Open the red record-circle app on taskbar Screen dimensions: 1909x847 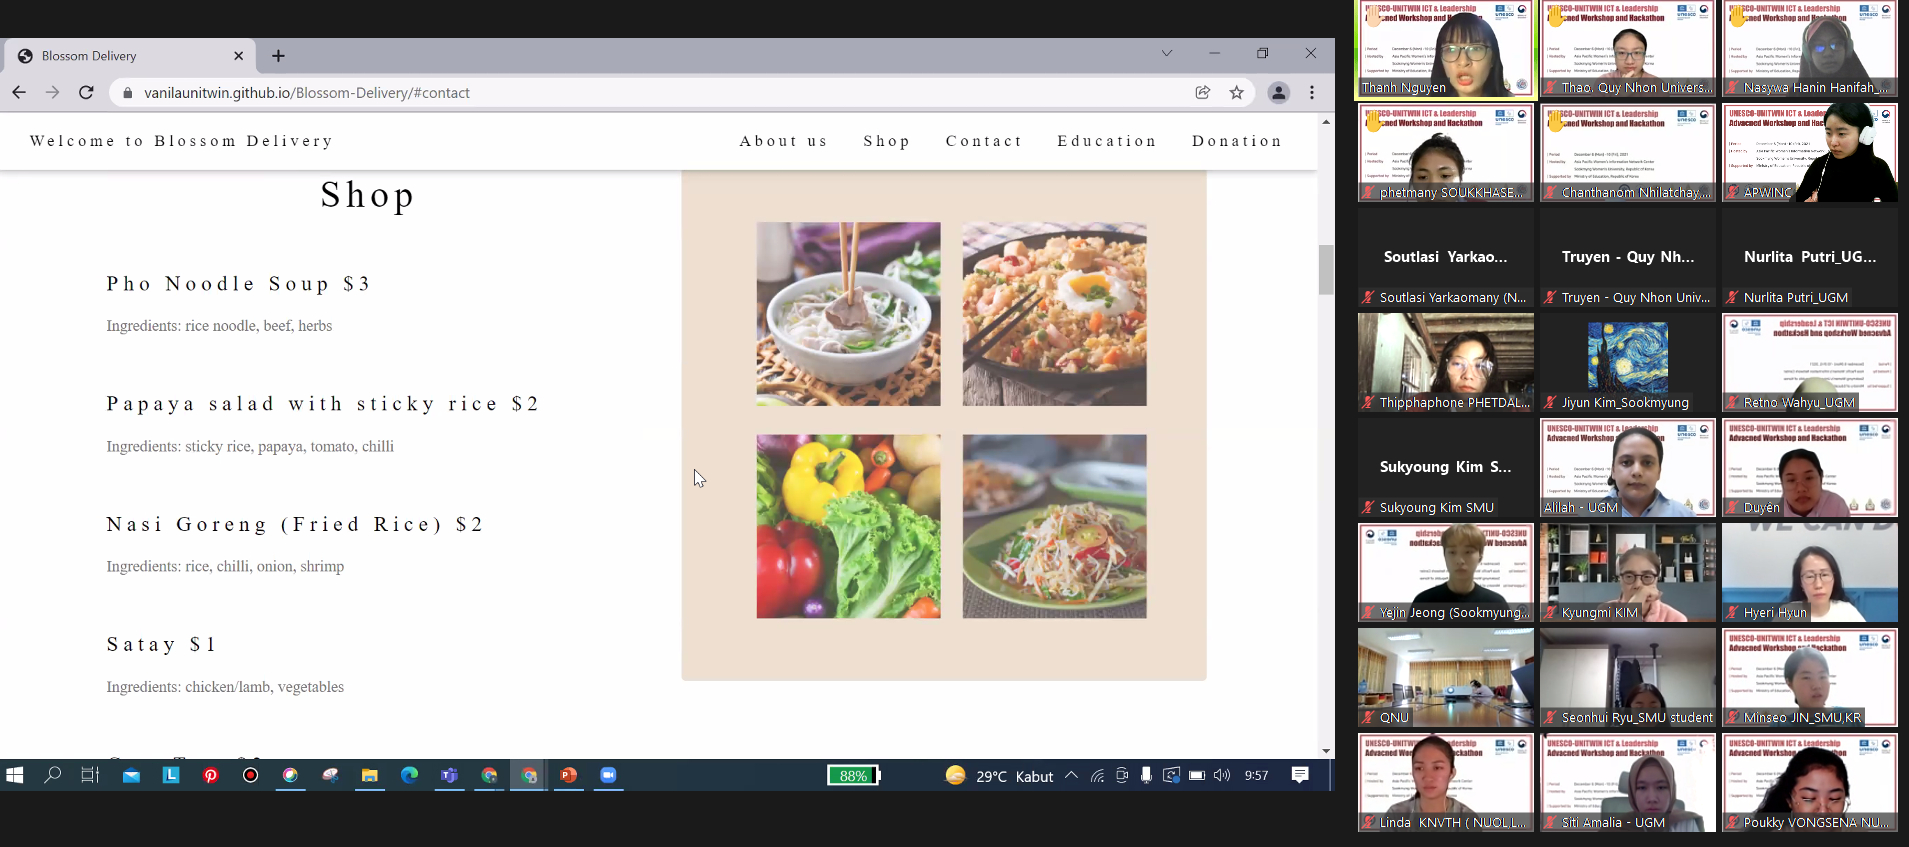251,775
